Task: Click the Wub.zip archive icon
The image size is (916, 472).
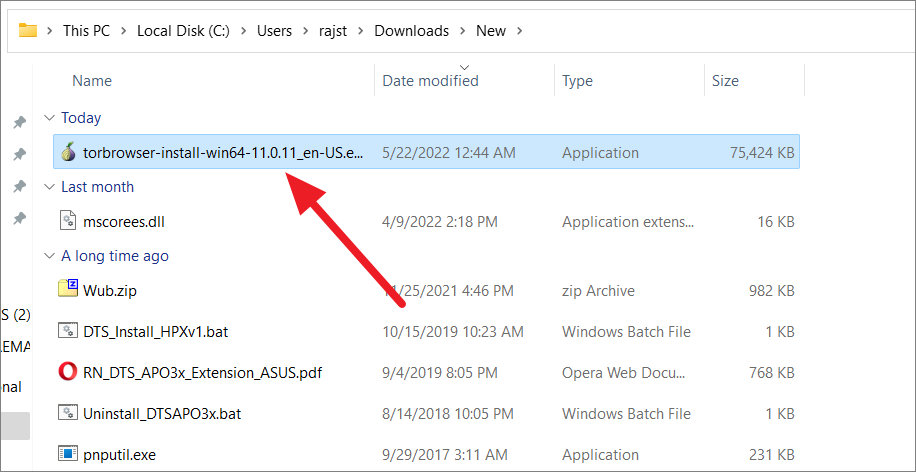Action: [68, 289]
